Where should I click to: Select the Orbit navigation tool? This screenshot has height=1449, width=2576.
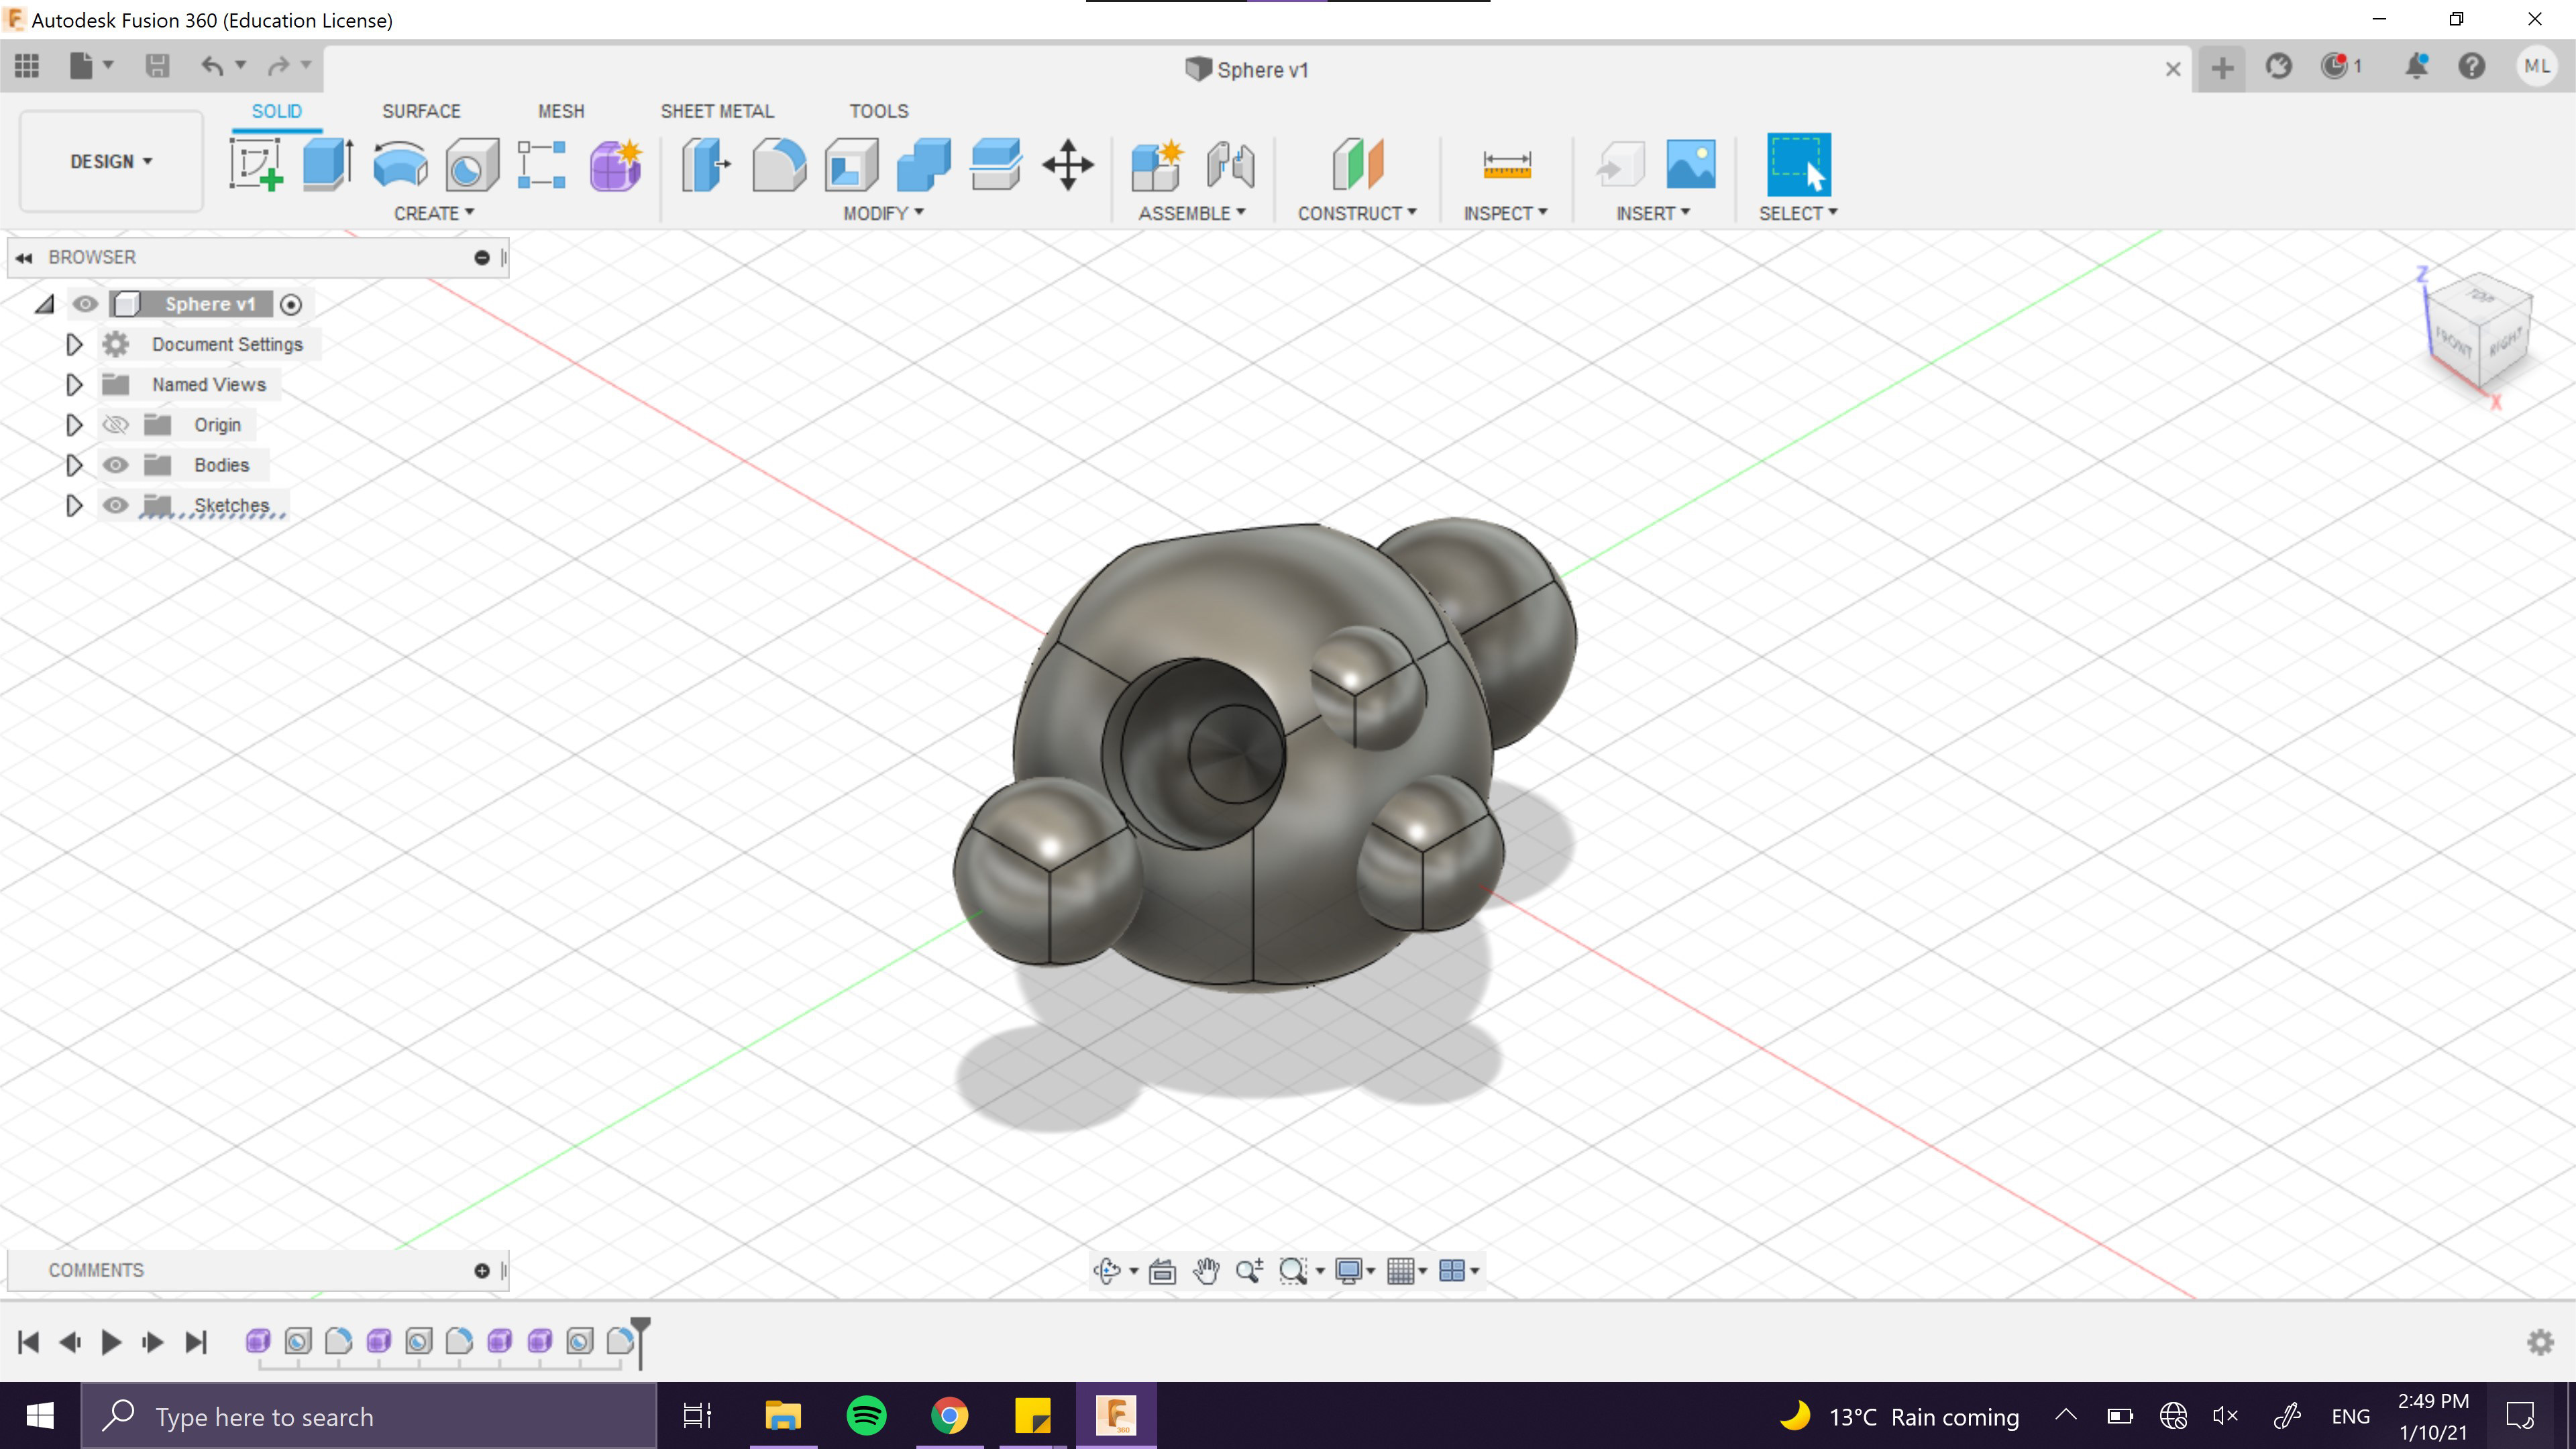coord(1107,1270)
